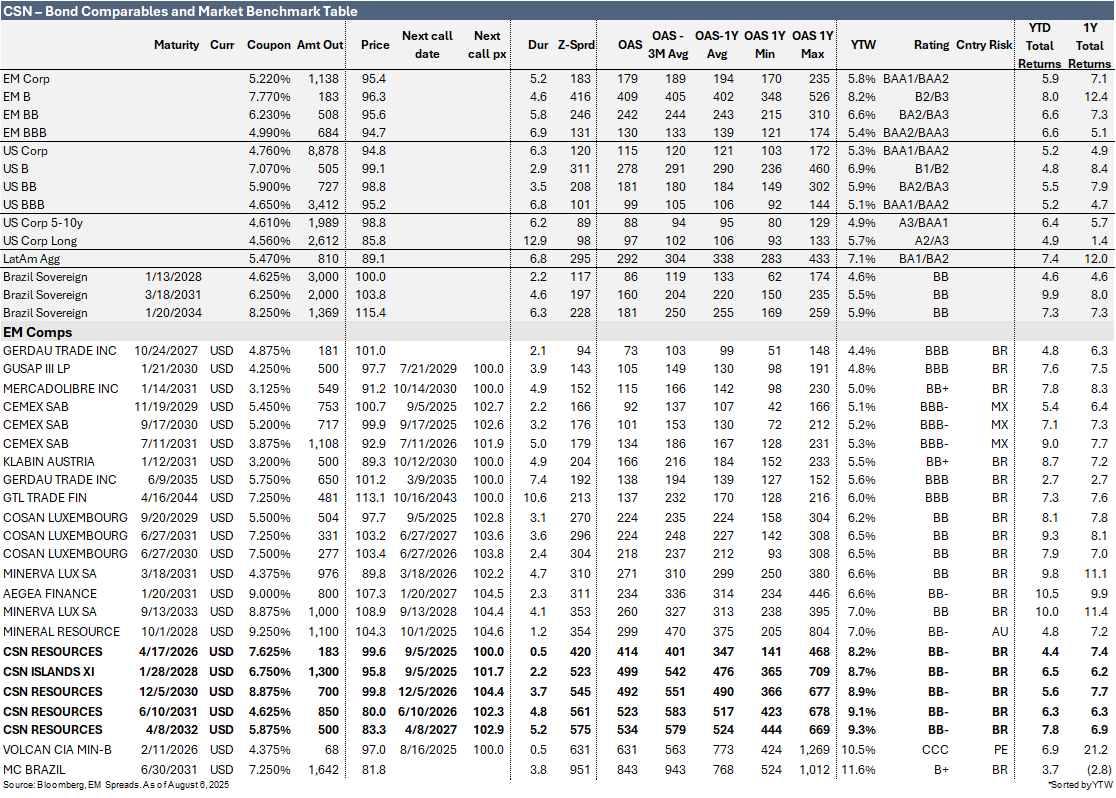Click the VOLCAN 1Y total return '21.2'
This screenshot has height=798, width=1116.
[1097, 750]
